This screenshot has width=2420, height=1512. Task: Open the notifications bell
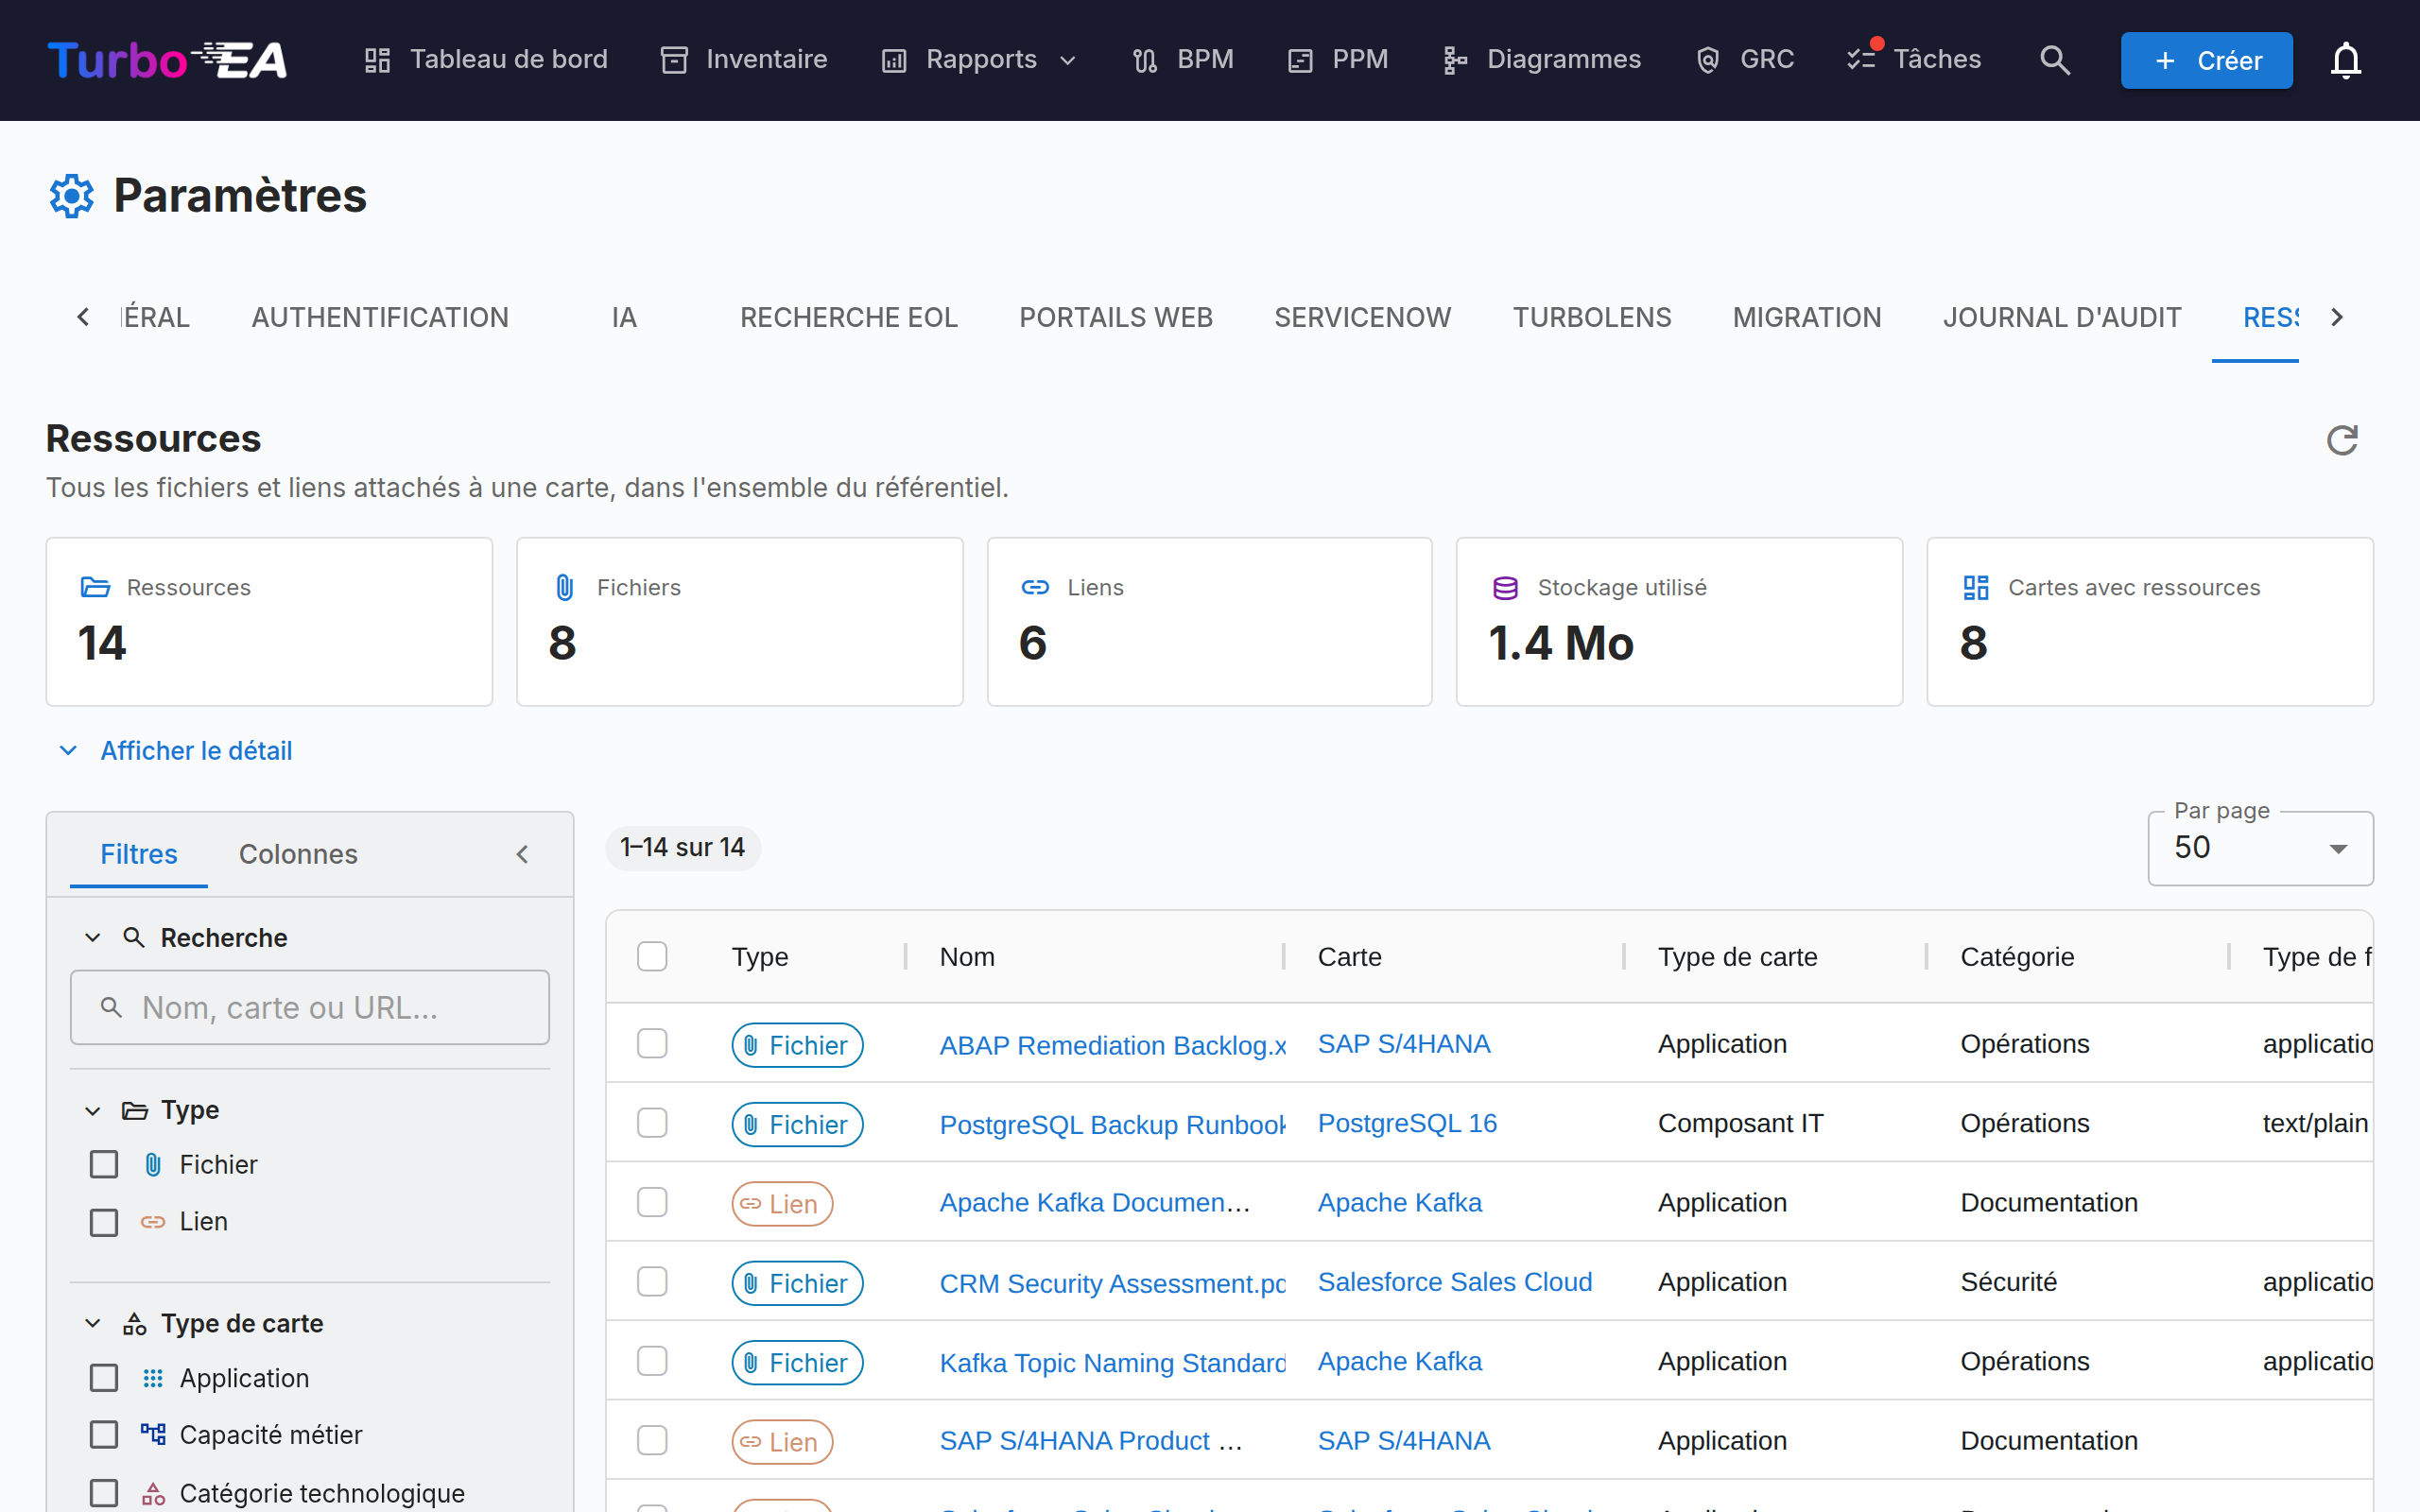2345,60
